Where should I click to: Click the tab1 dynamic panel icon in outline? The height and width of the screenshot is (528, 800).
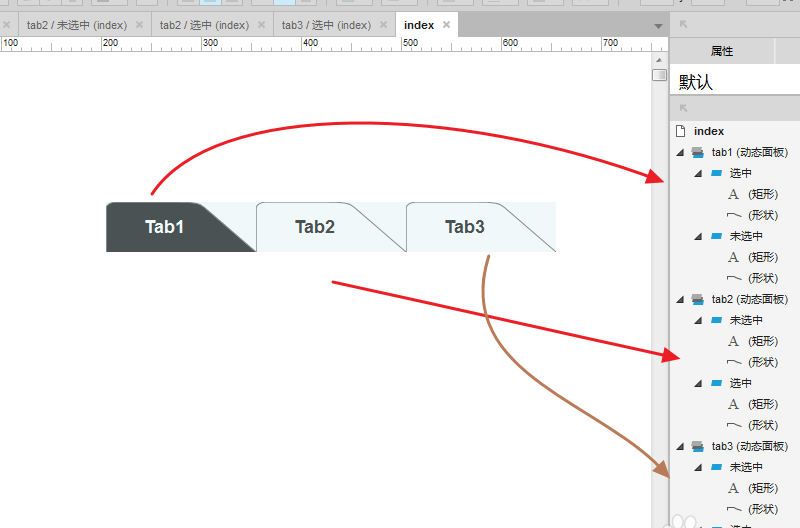[697, 153]
